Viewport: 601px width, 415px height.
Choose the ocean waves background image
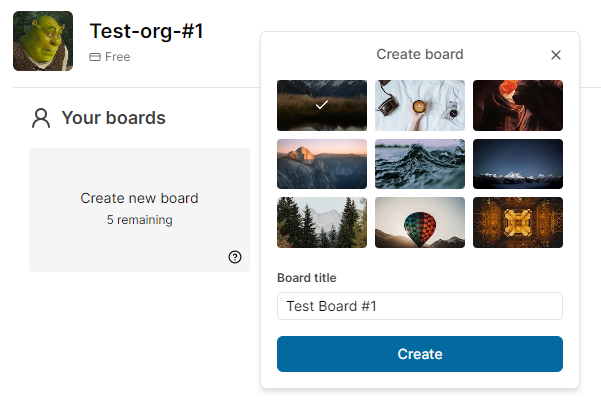(x=420, y=164)
